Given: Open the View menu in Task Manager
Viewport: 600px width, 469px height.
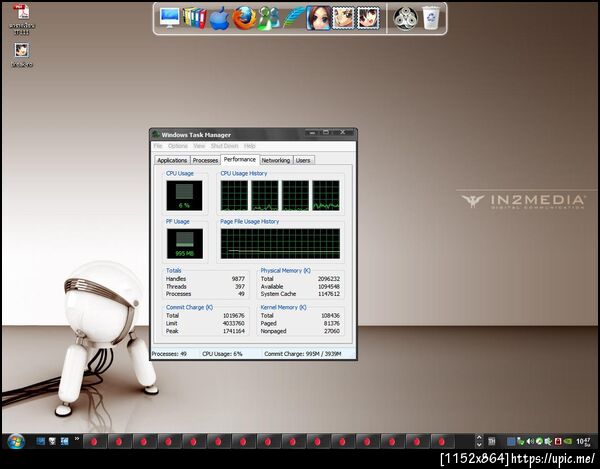Looking at the screenshot, I should (199, 146).
